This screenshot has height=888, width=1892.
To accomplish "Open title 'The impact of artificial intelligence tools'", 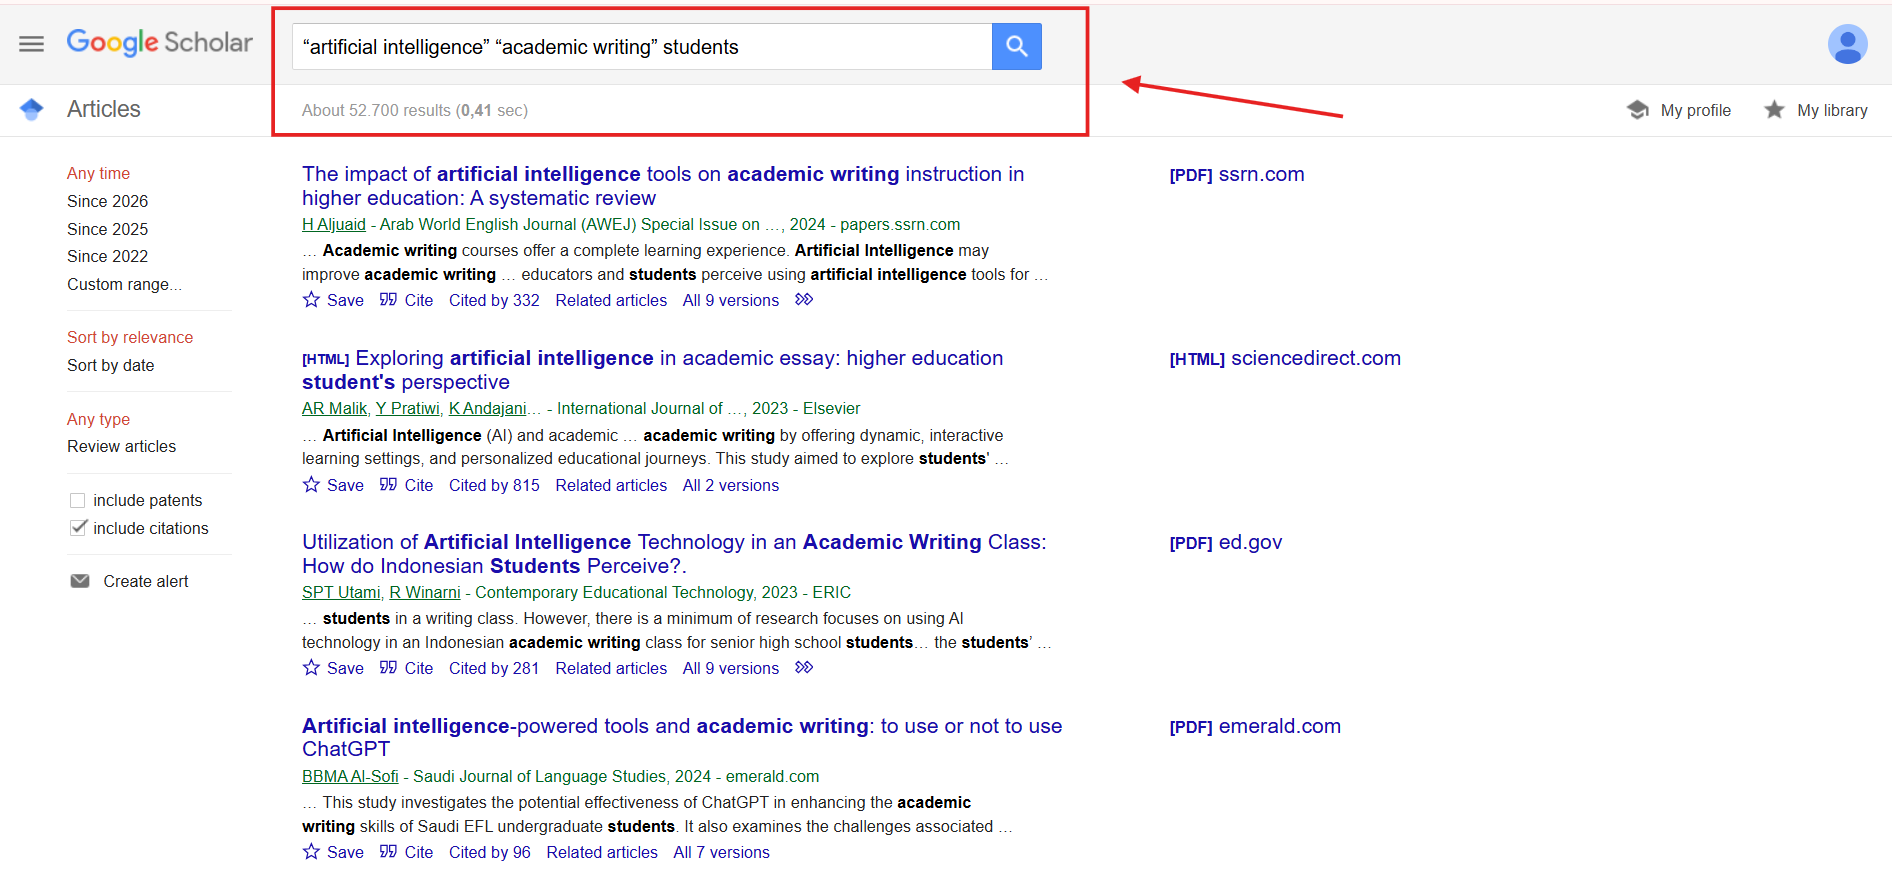I will coord(663,186).
